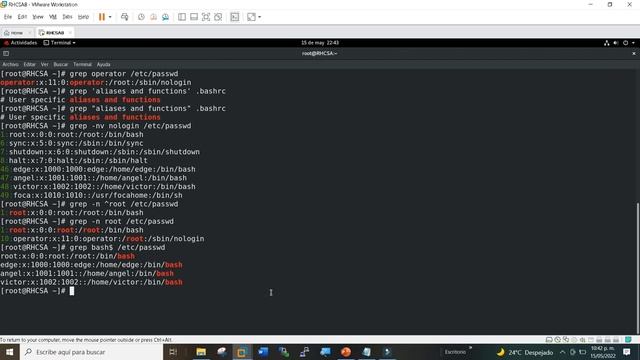This screenshot has width=640, height=360.
Task: Select the RHCSA8 virtual machine tab
Action: click(54, 33)
